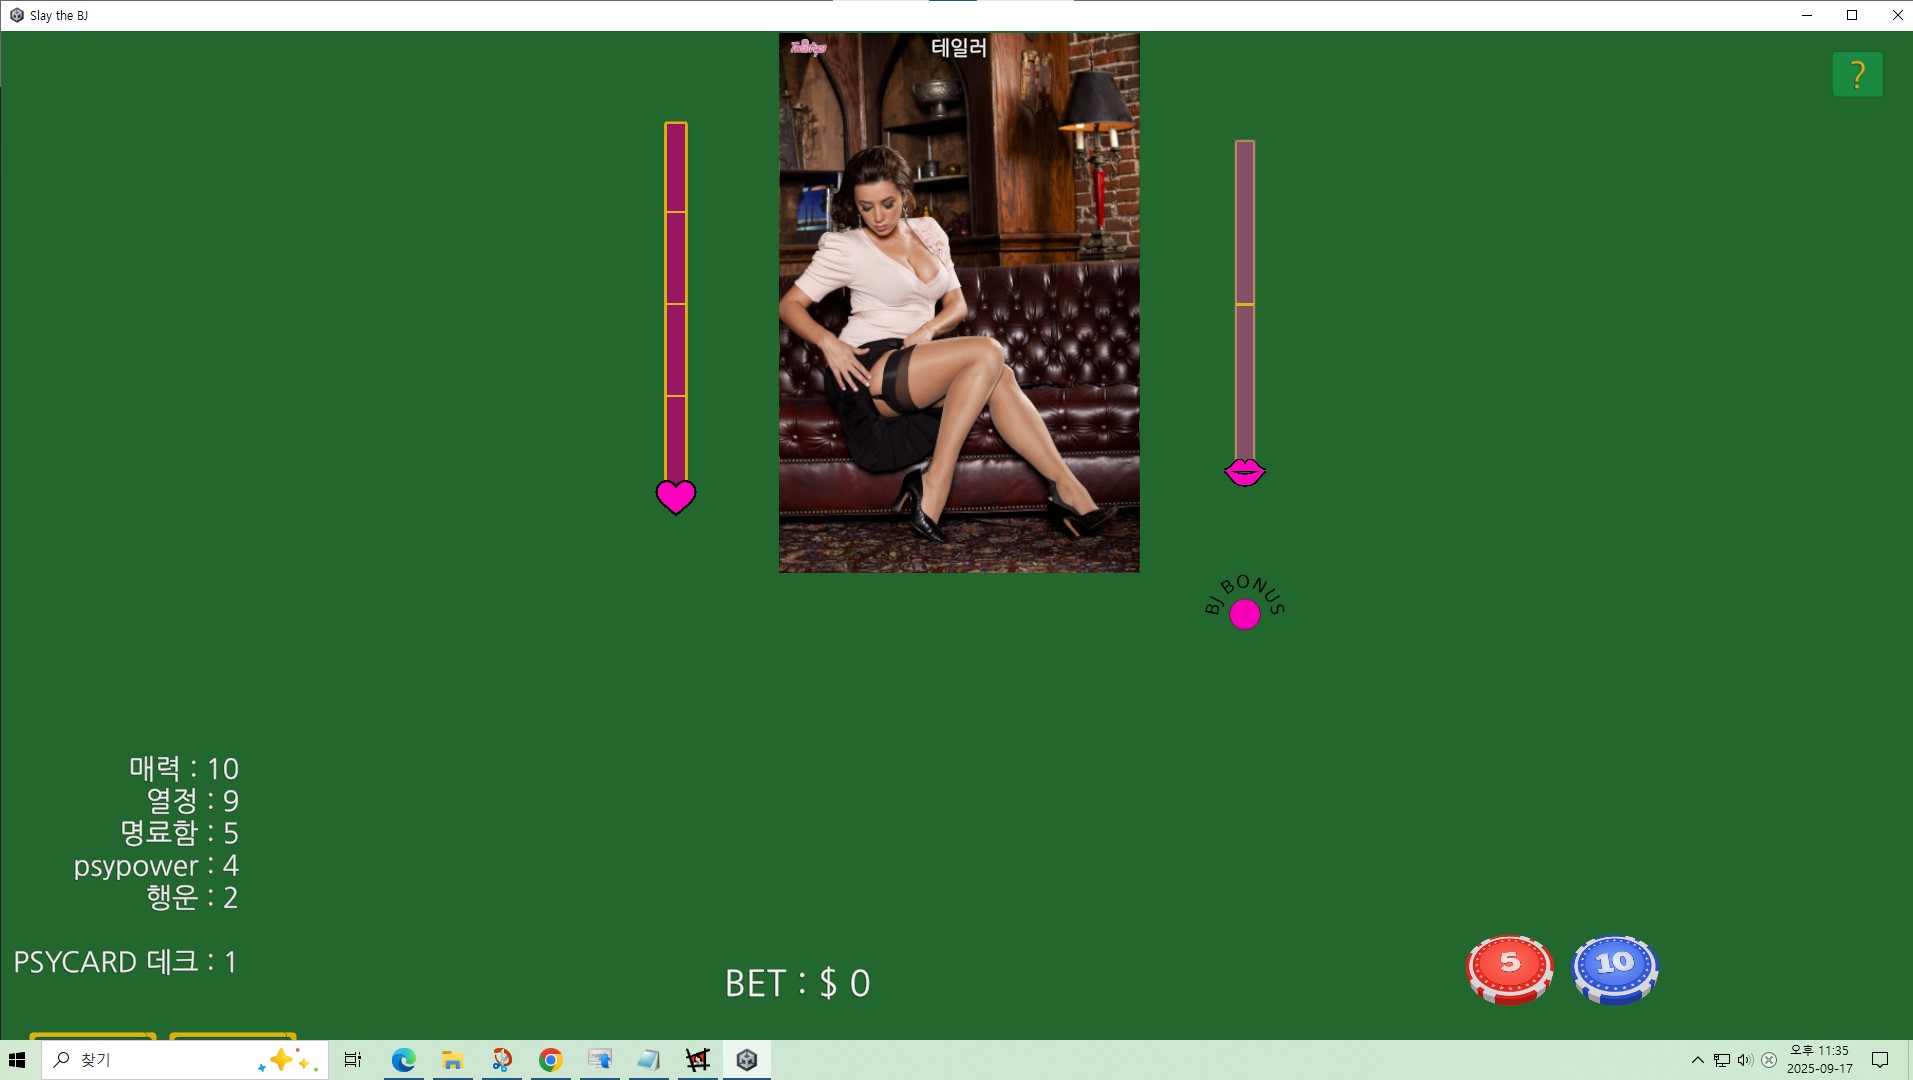Open the notification center on the taskbar
The image size is (1913, 1080).
[1880, 1060]
